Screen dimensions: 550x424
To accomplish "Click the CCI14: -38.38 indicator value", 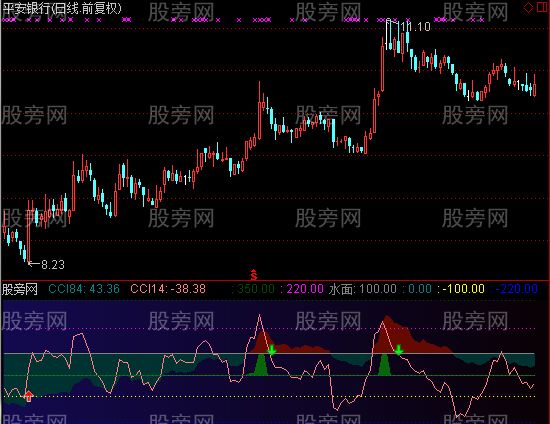I will (168, 289).
